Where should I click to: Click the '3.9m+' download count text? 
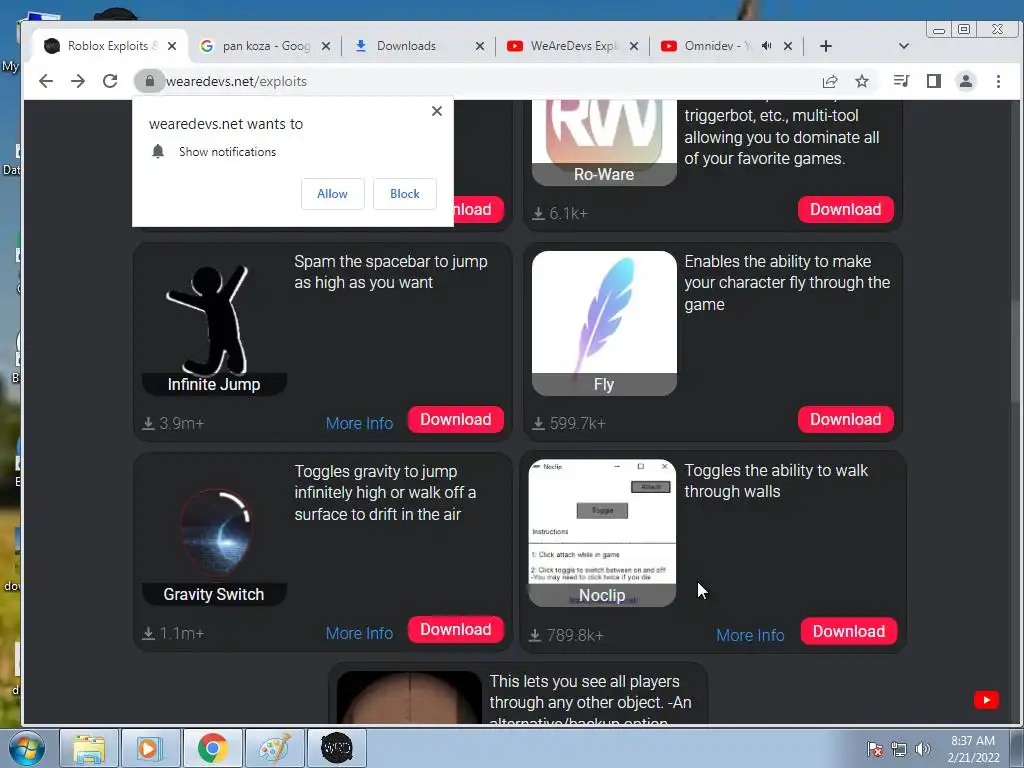pyautogui.click(x=182, y=424)
